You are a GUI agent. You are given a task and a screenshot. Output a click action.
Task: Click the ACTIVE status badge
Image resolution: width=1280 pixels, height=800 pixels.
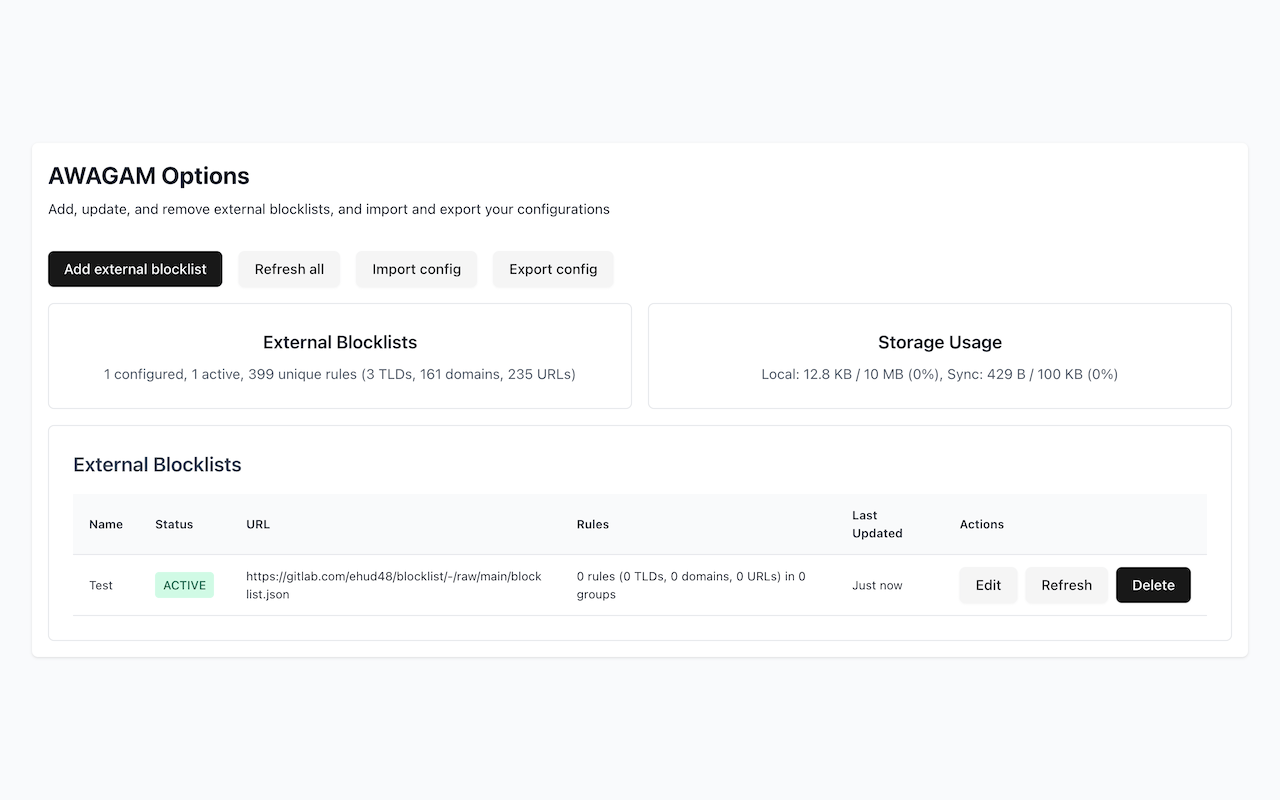(x=184, y=584)
